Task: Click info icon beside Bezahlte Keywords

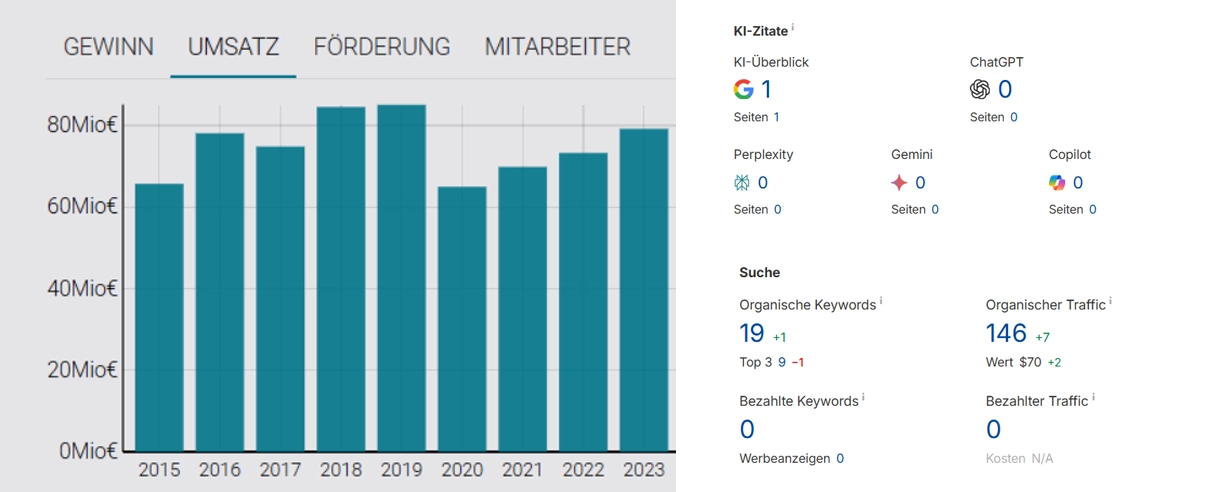Action: [x=863, y=398]
